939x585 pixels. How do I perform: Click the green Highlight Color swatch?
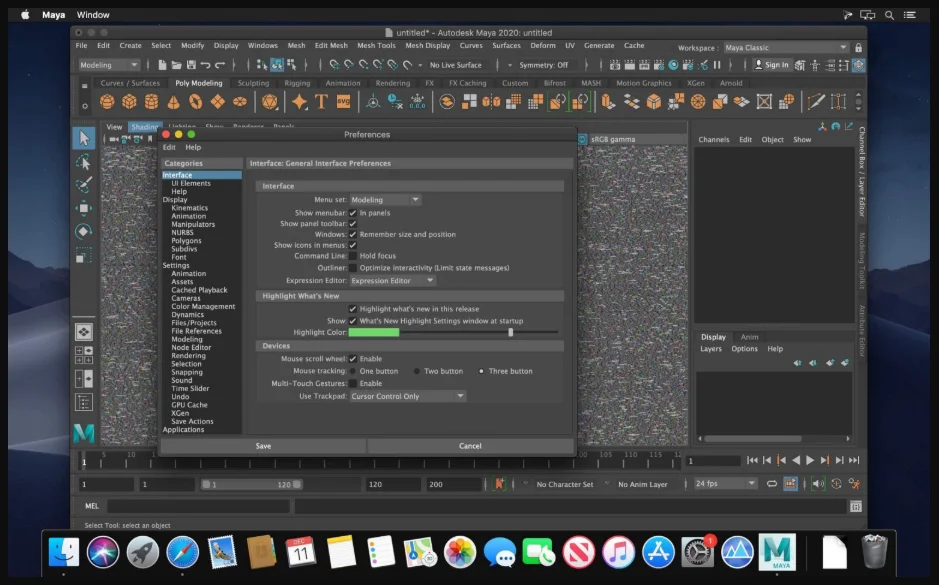coord(374,332)
